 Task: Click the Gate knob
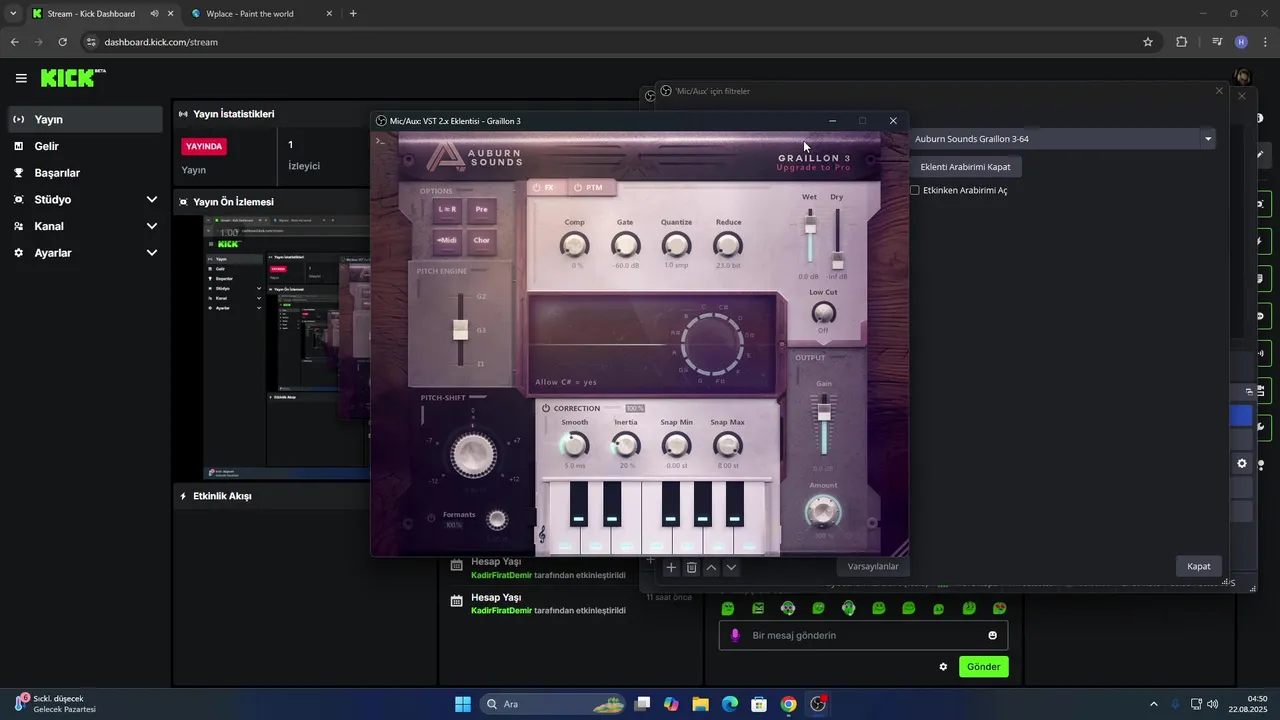coord(626,245)
